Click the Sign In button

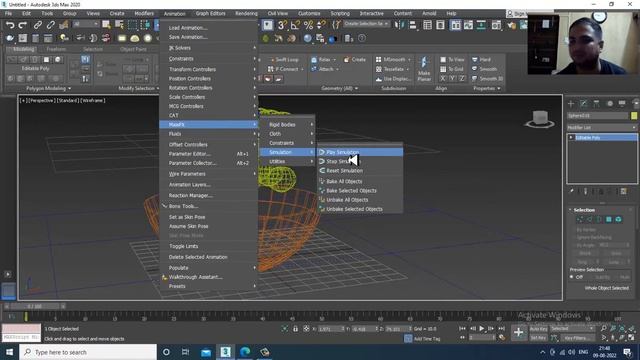[x=516, y=13]
